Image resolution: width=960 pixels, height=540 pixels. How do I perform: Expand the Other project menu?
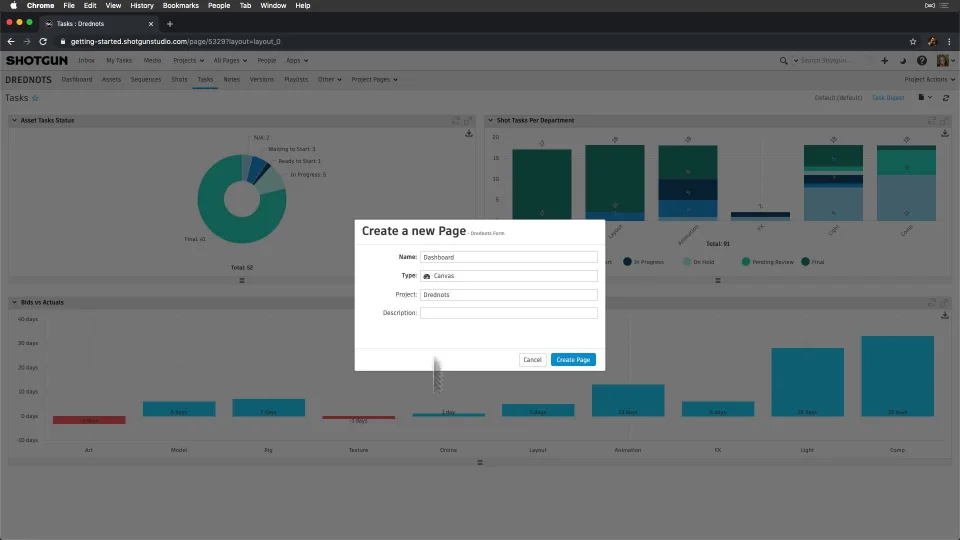pyautogui.click(x=329, y=80)
